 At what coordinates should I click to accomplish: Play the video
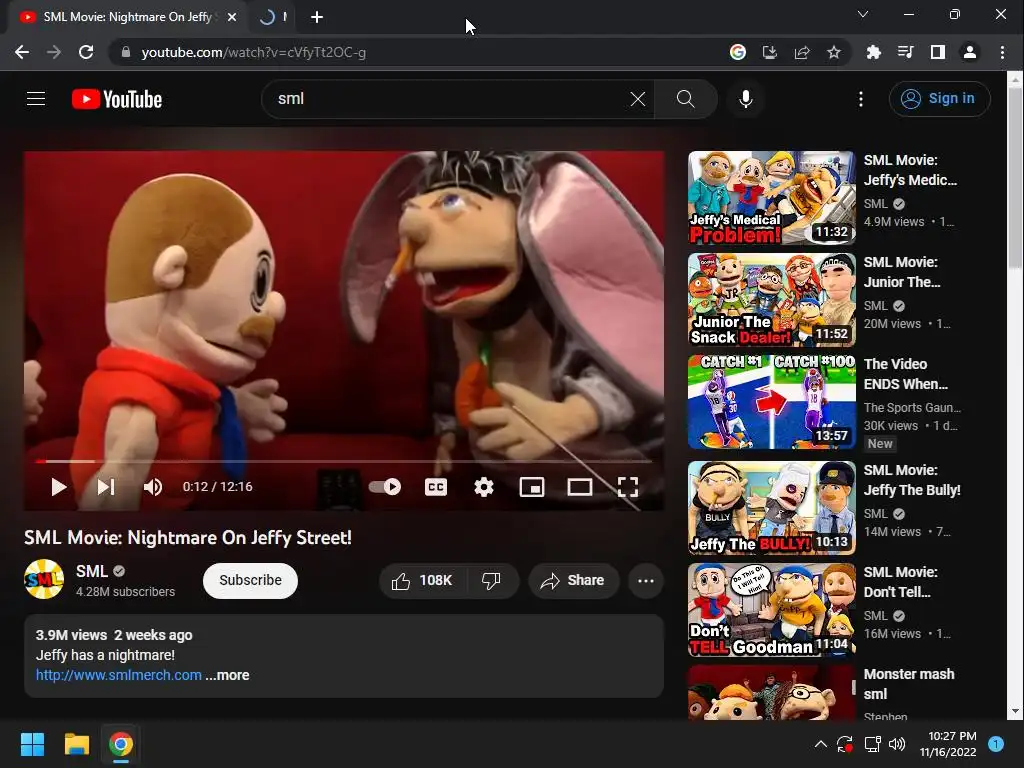pyautogui.click(x=58, y=487)
